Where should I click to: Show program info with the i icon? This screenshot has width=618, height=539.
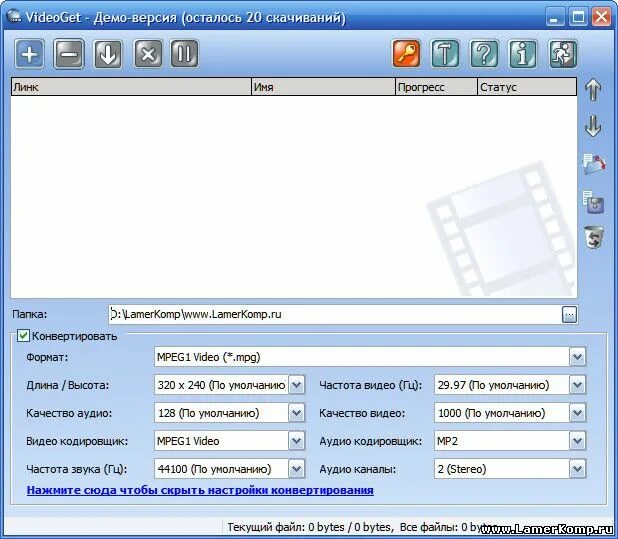[523, 54]
